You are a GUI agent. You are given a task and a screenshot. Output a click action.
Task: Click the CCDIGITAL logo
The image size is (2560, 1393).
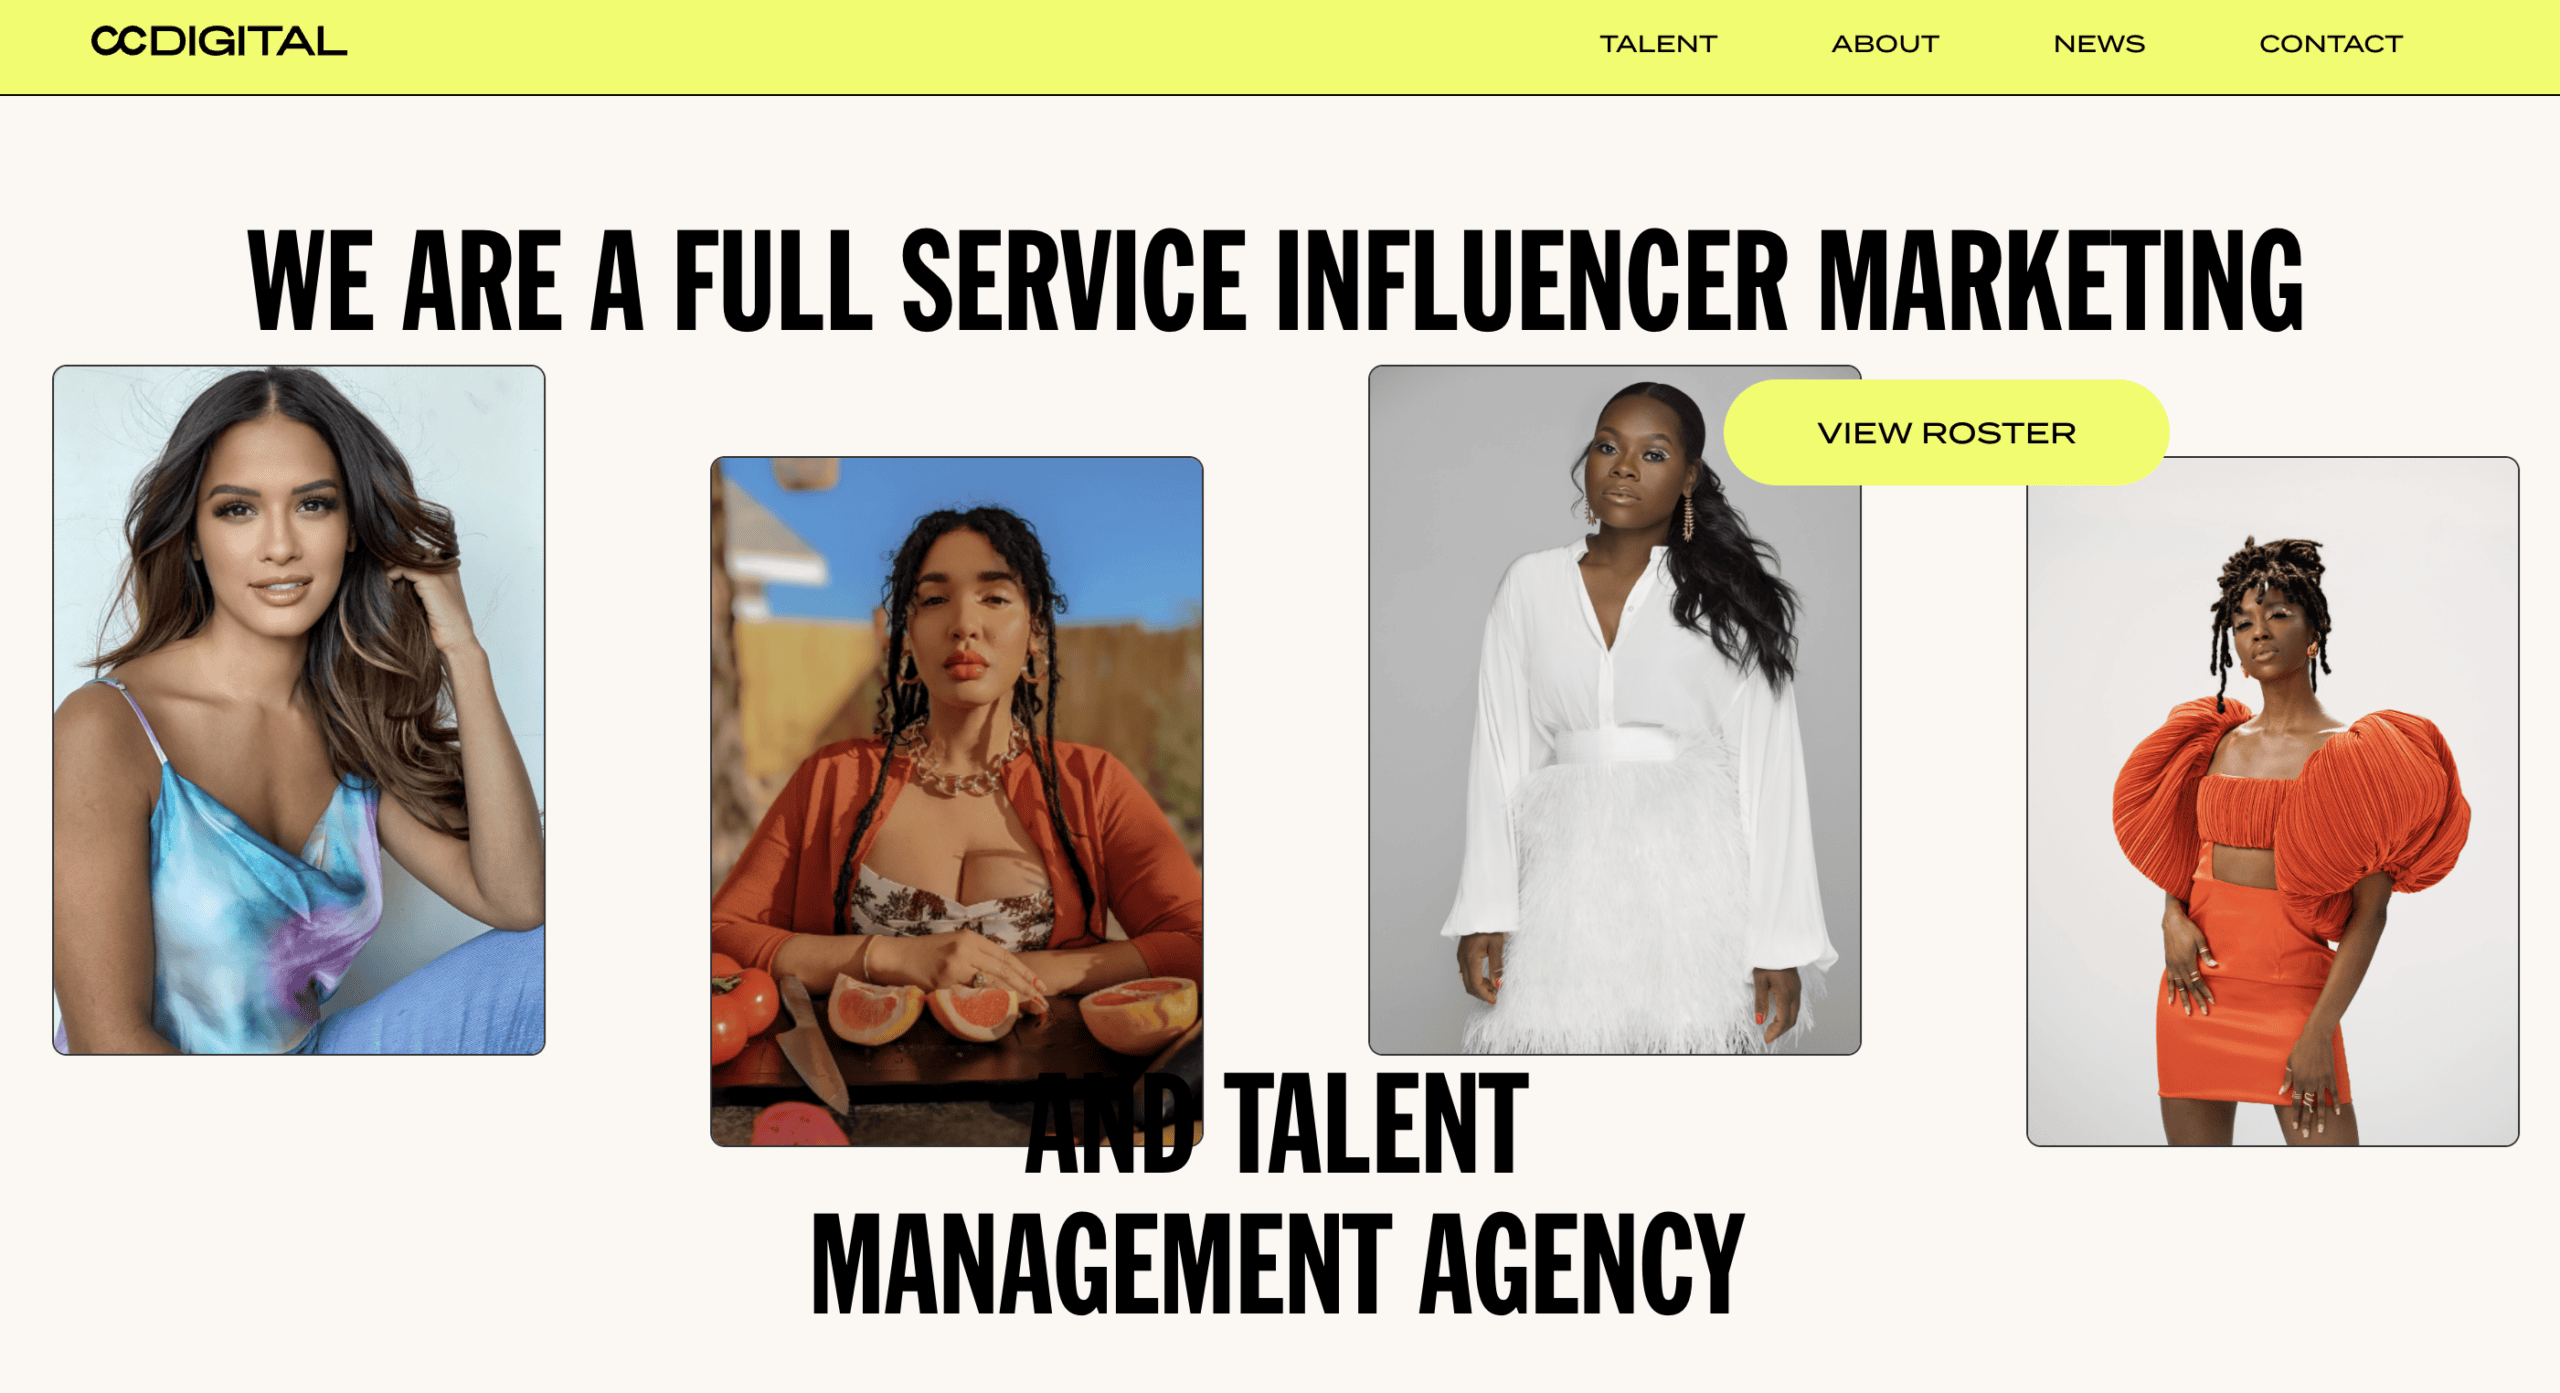[x=219, y=41]
